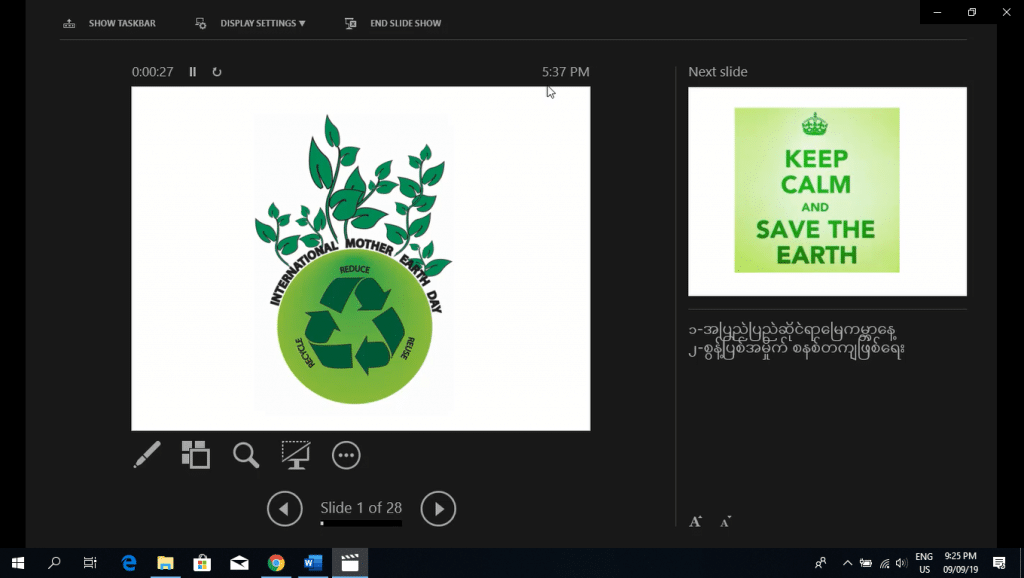Click Keep Calm next slide thumbnail
1024x578 pixels.
click(x=827, y=191)
